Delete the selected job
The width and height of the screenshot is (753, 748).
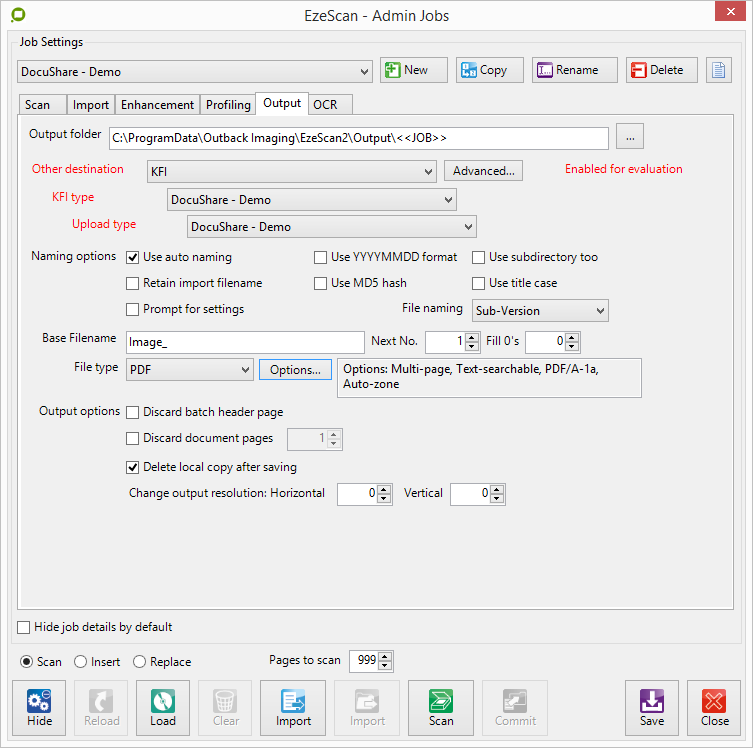pyautogui.click(x=661, y=70)
